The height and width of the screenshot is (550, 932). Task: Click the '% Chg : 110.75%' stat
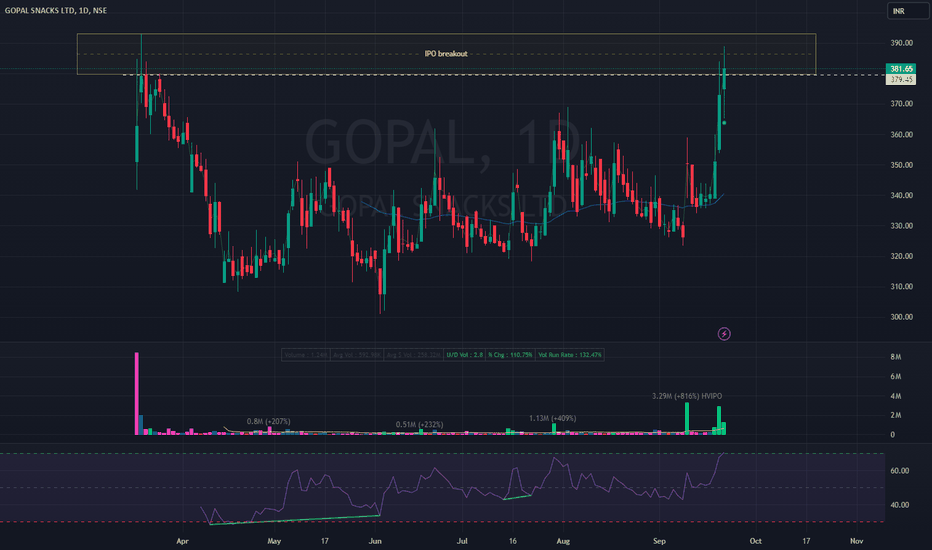click(x=510, y=355)
